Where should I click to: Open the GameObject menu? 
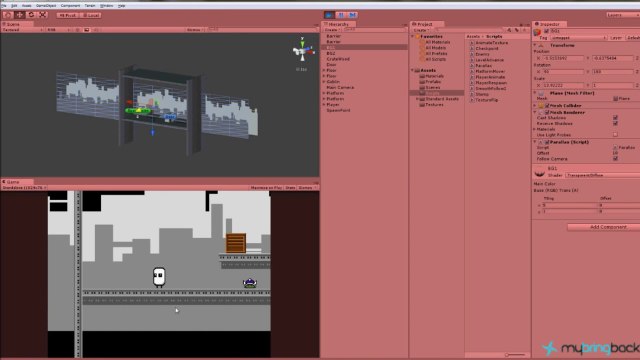[46, 6]
